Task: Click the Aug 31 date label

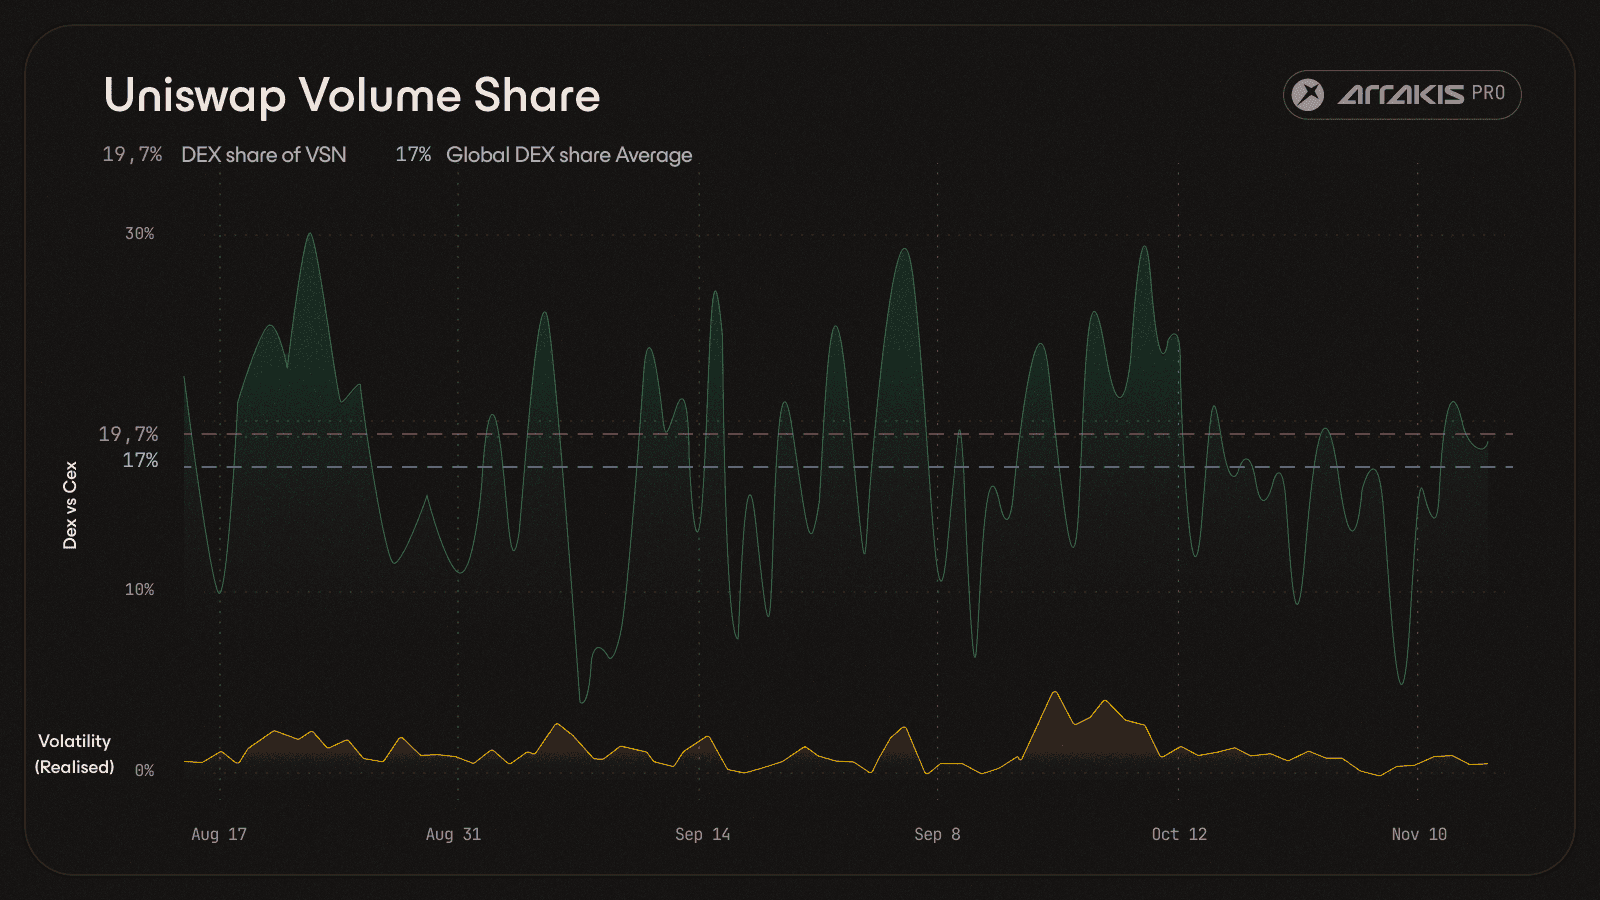Action: pyautogui.click(x=454, y=834)
